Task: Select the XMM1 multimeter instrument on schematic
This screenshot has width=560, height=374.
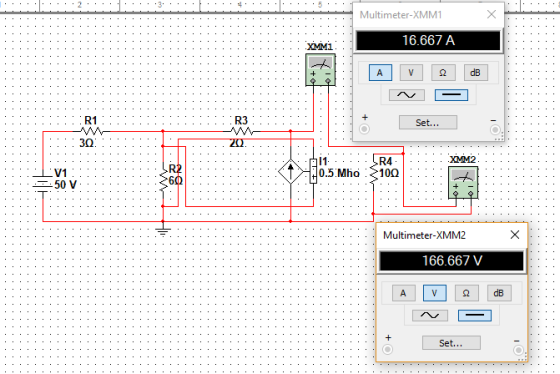Action: click(x=320, y=69)
